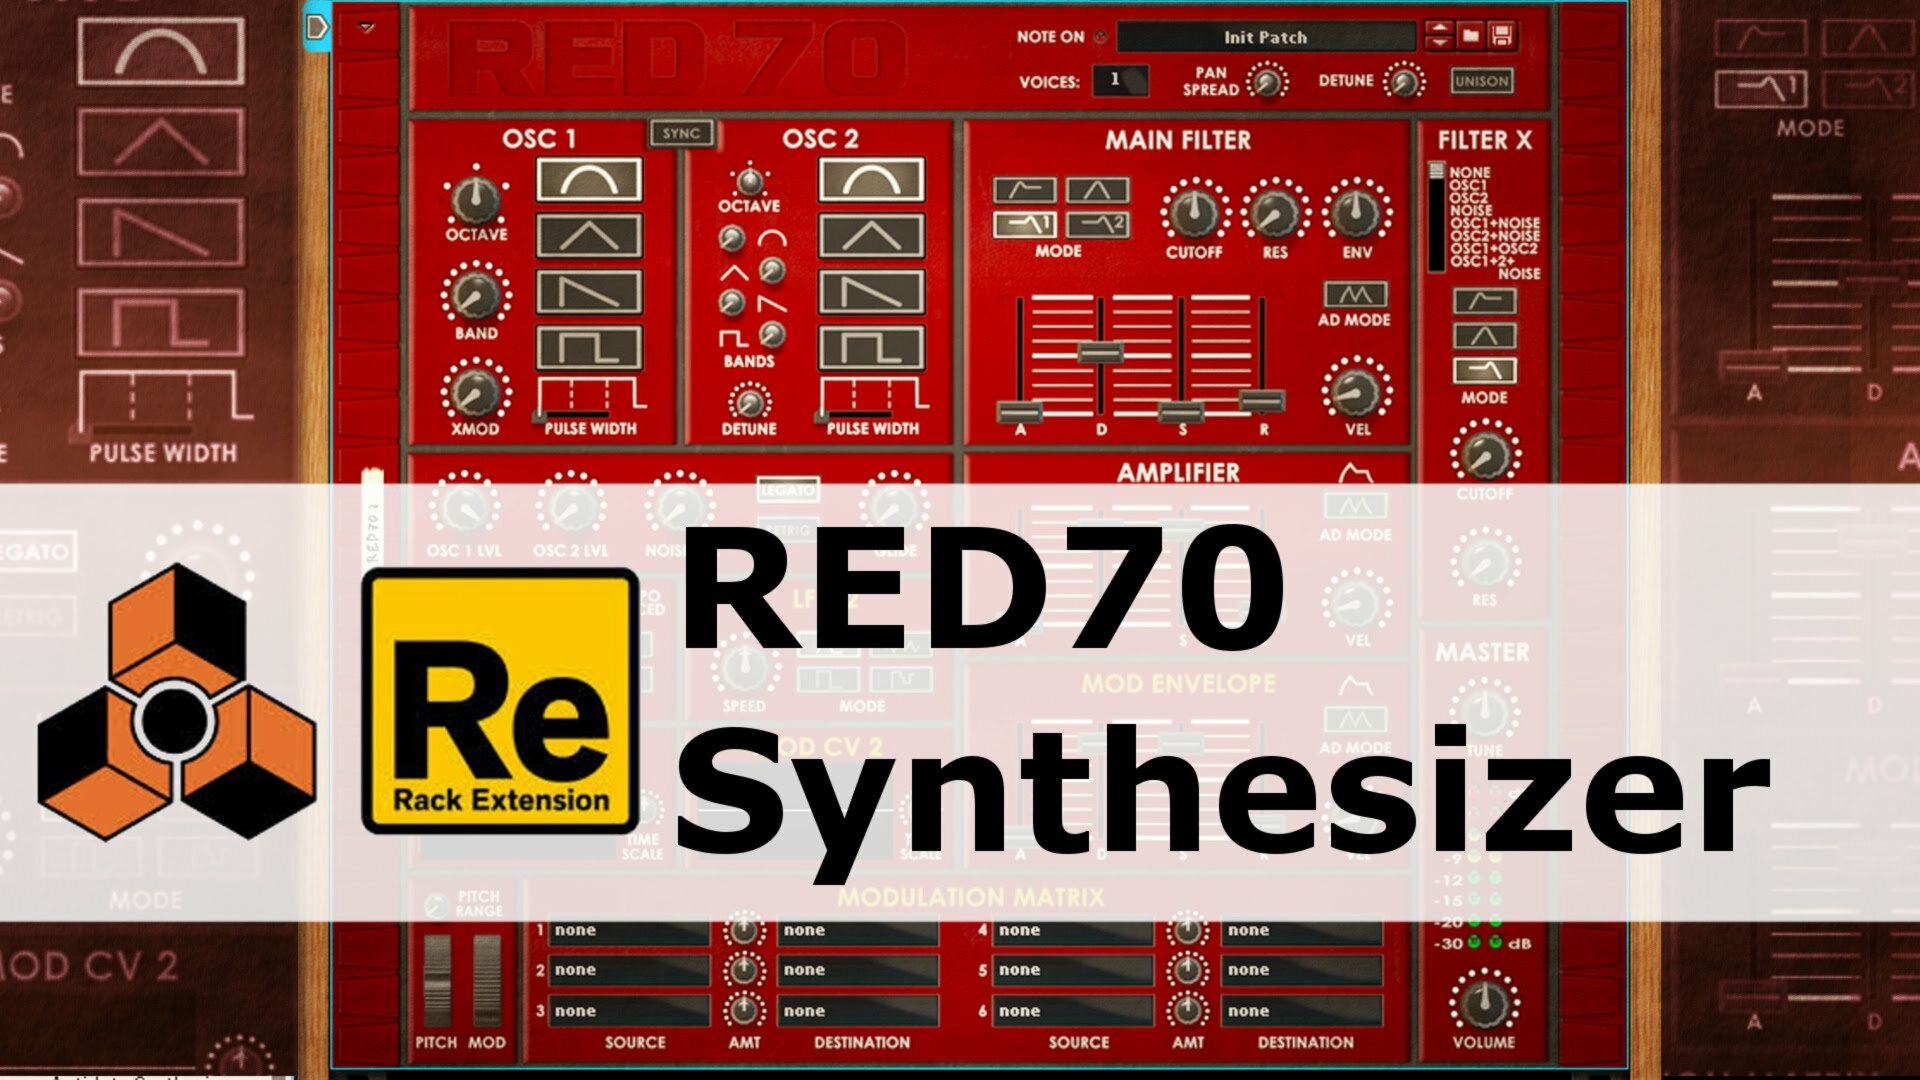
Task: Toggle the SYNC button between oscillators
Action: point(681,133)
